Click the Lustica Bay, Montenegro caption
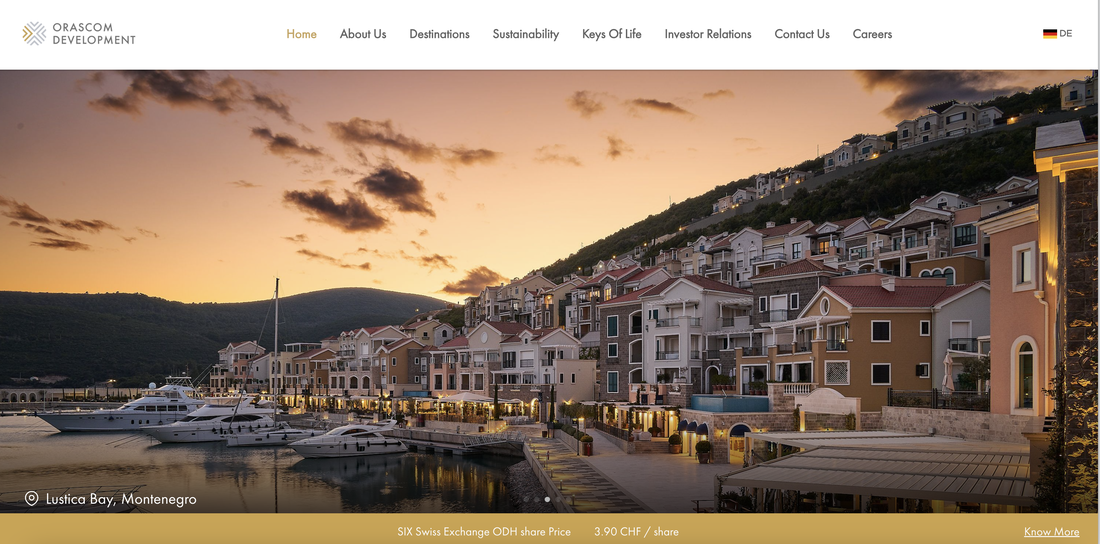This screenshot has height=544, width=1100. [121, 500]
